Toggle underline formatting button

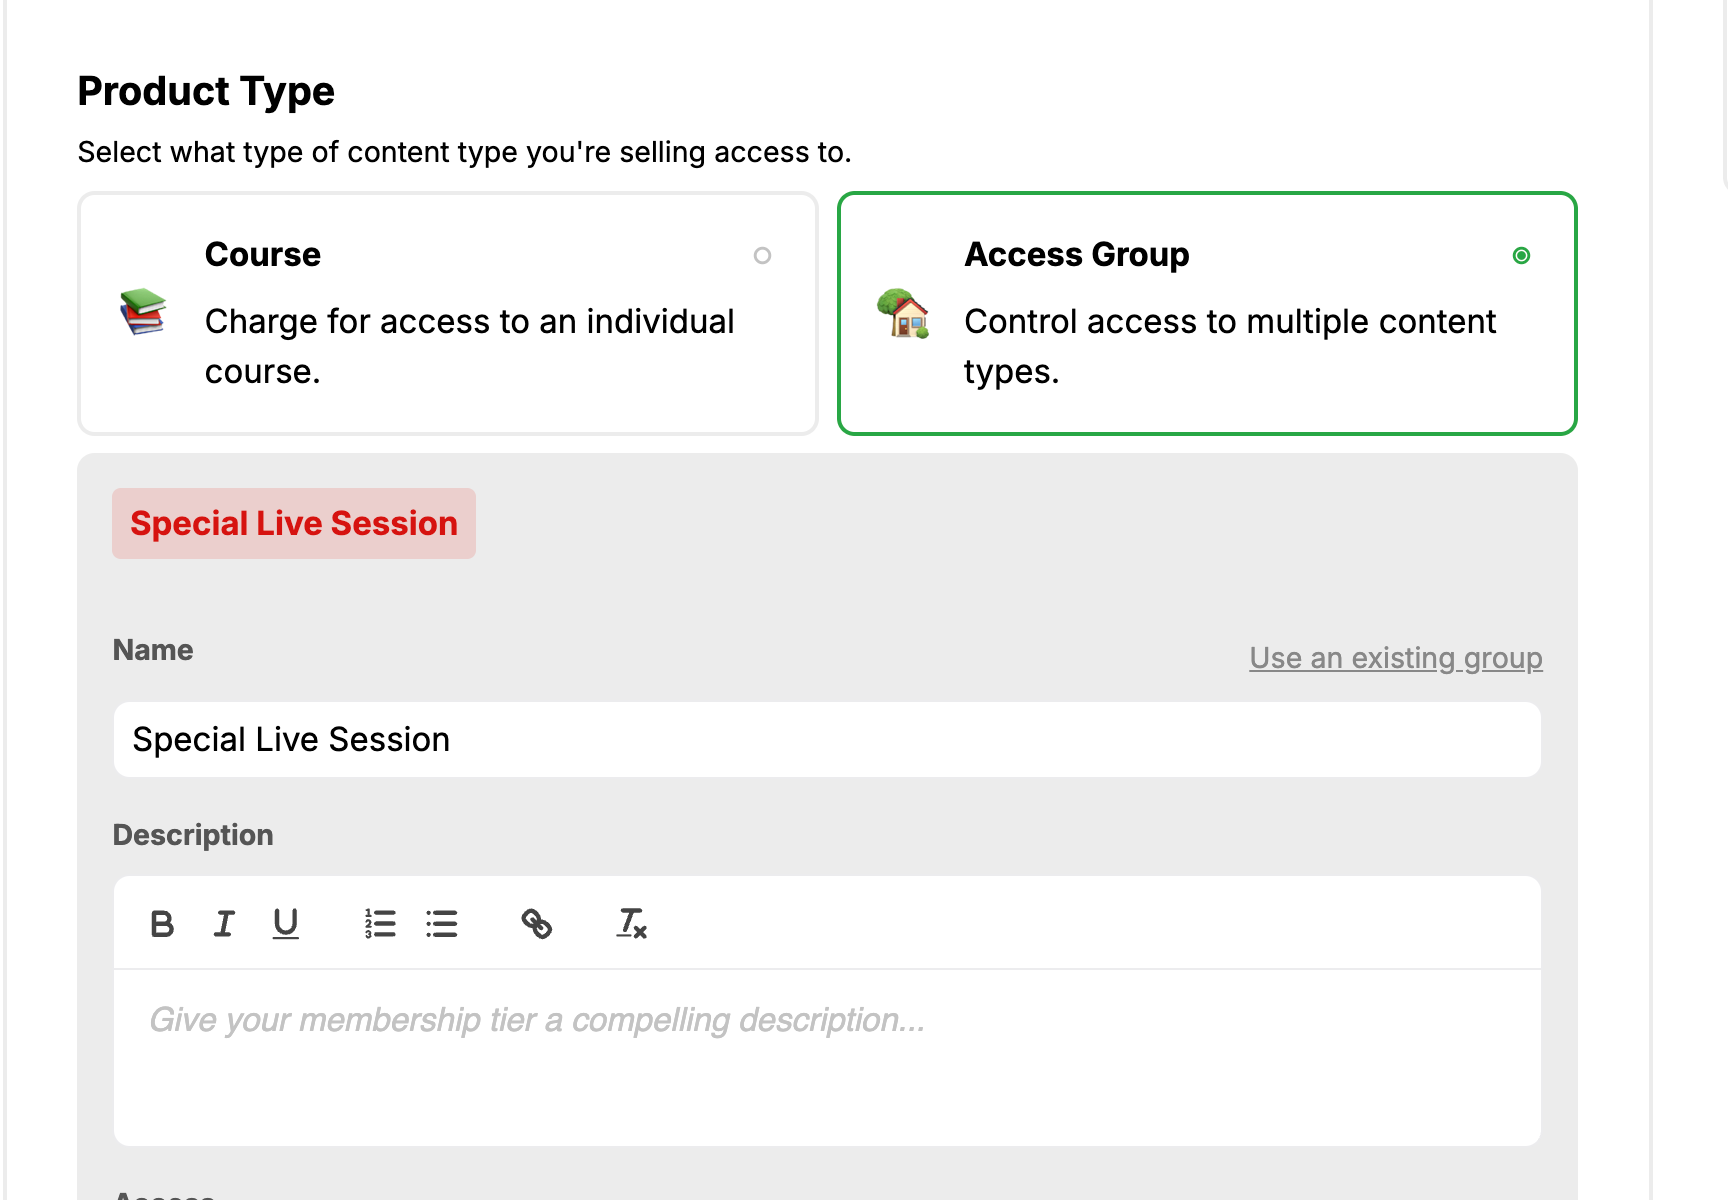[x=286, y=924]
